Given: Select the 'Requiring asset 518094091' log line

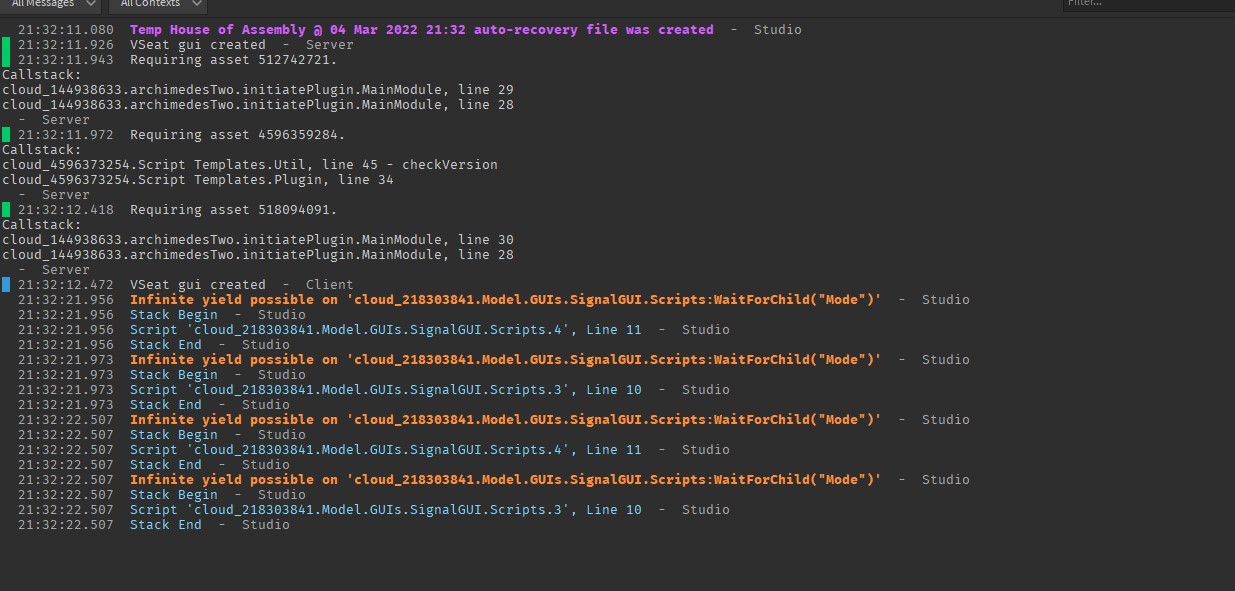Looking at the screenshot, I should (234, 210).
